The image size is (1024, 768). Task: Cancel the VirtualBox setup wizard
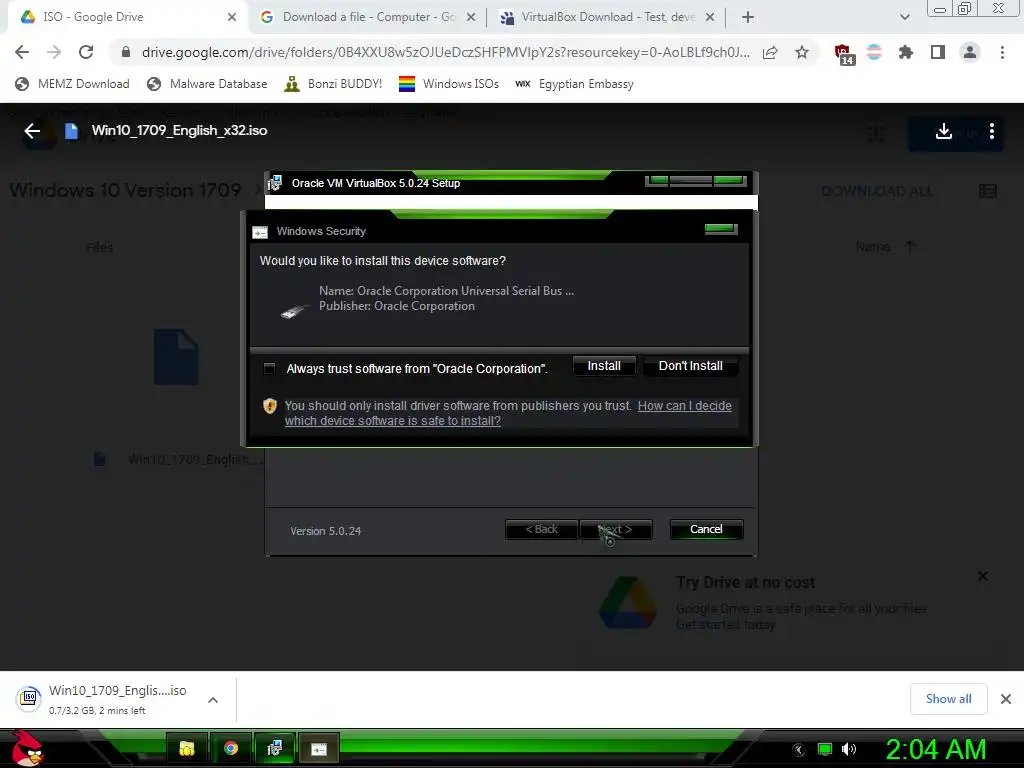pyautogui.click(x=706, y=530)
